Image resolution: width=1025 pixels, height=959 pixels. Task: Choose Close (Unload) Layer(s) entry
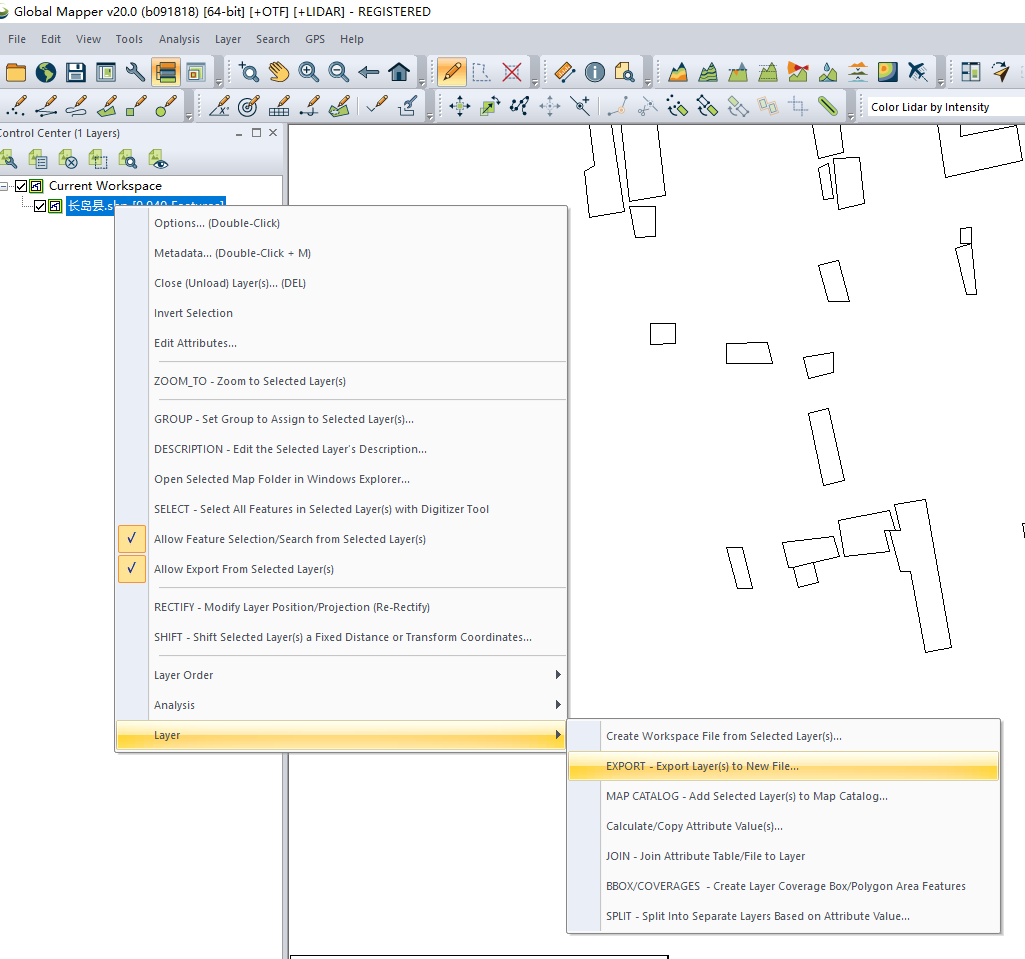pos(341,284)
